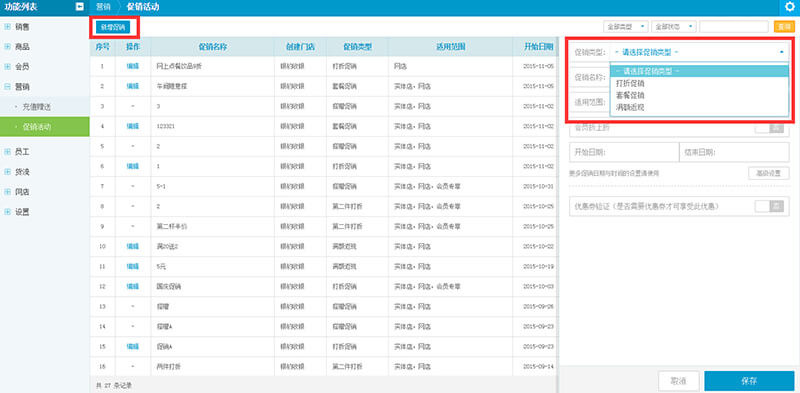Expand the 货流 menu group

(7, 172)
